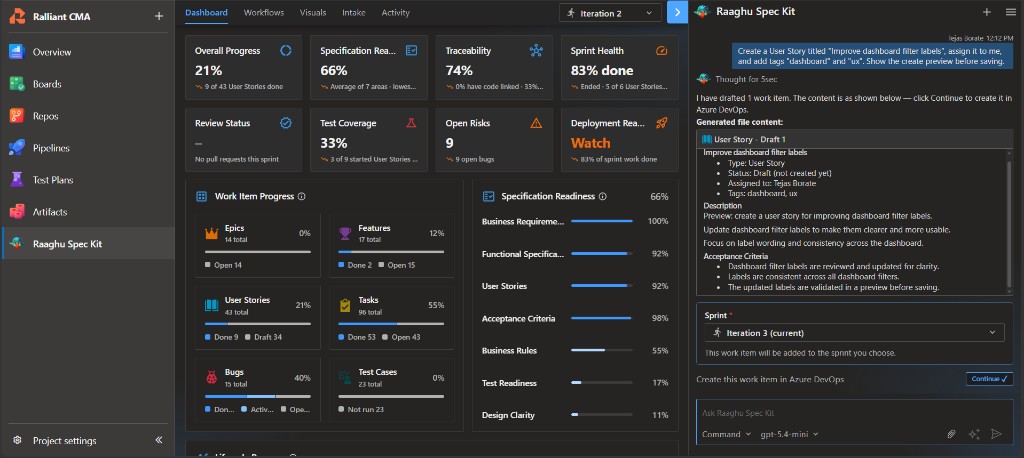Click the Overall Progress circle icon
1024x458 pixels.
[x=285, y=50]
